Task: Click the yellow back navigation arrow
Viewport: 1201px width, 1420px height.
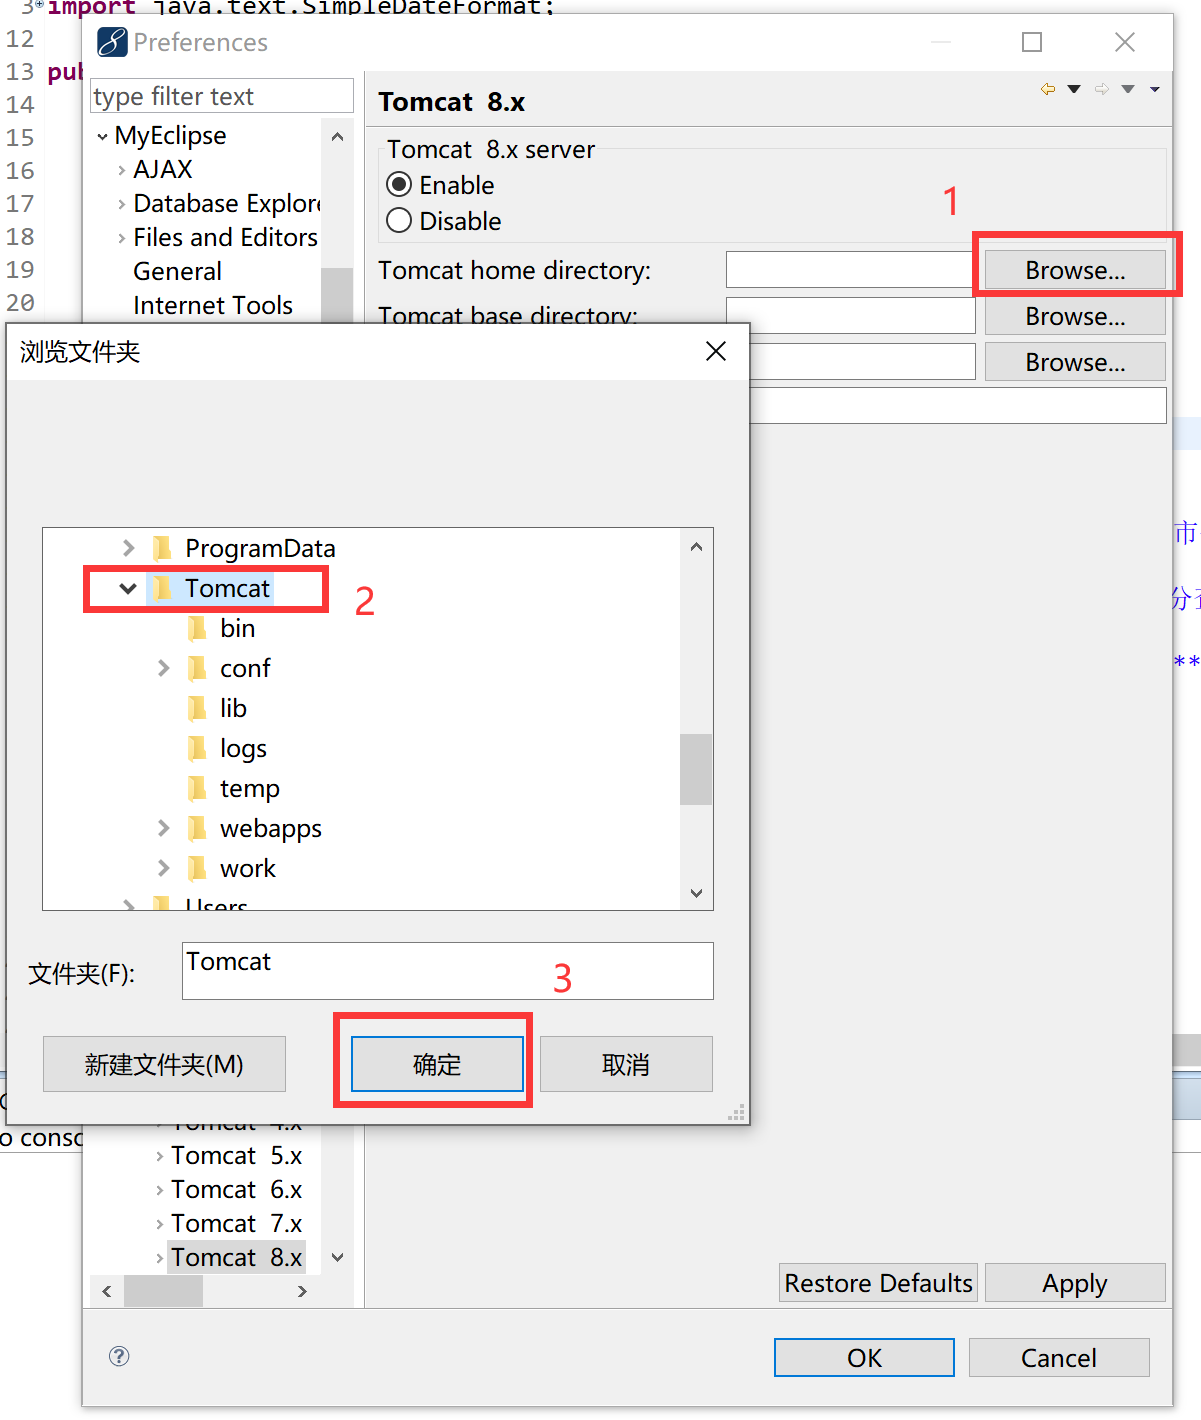Action: pyautogui.click(x=1048, y=89)
